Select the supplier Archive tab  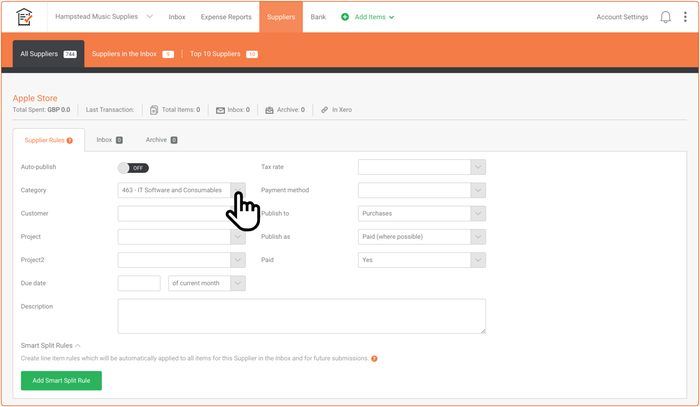pos(161,140)
